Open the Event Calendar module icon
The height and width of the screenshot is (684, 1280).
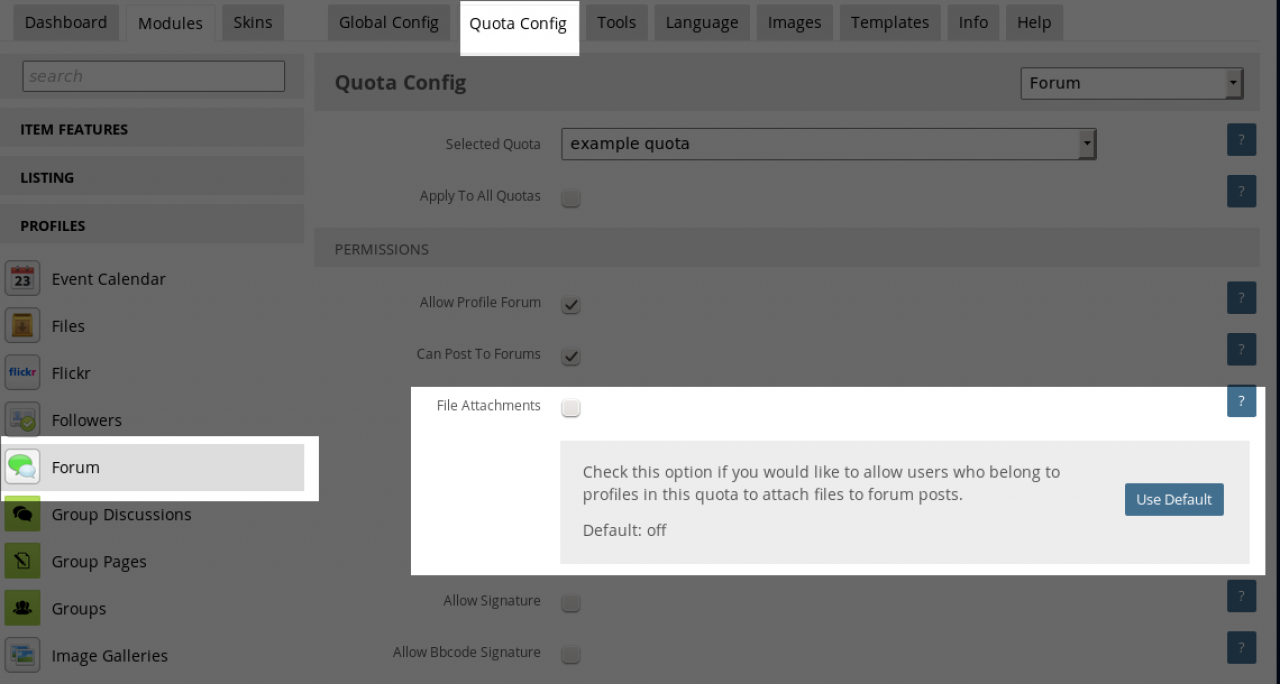click(23, 279)
